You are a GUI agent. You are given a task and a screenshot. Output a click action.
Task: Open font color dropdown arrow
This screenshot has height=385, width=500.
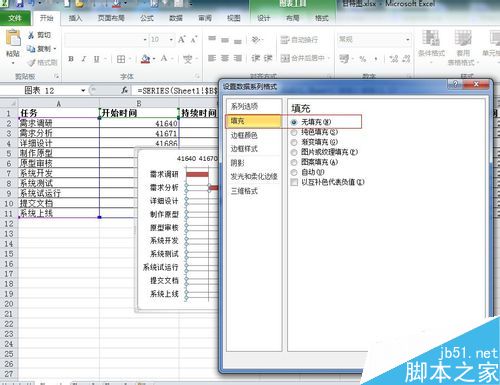pos(172,59)
